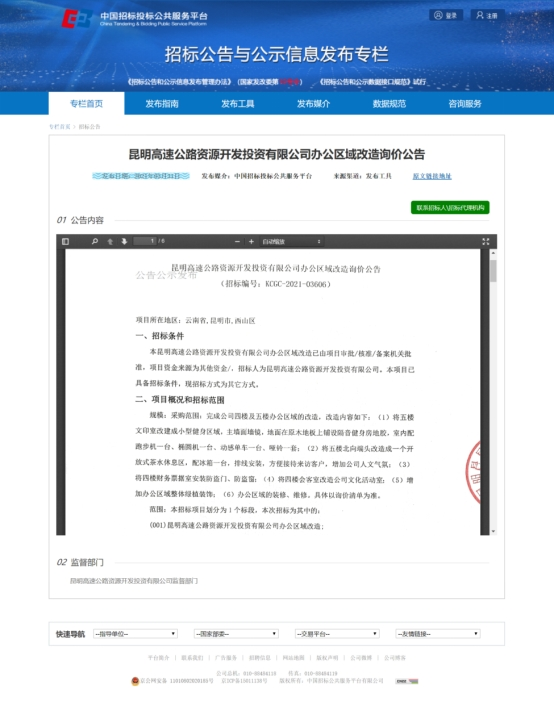Viewport: 554px width, 727px height.
Task: Expand the 指导单位 dropdown
Action: pos(135,634)
